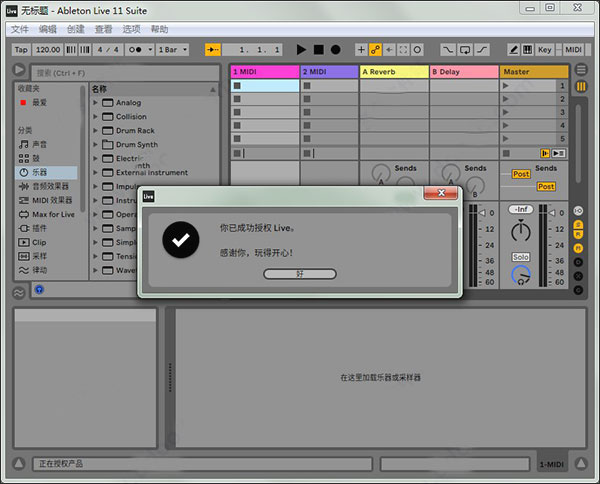Open the 1 Bar quantization dropdown
The image size is (600, 484).
tap(172, 50)
